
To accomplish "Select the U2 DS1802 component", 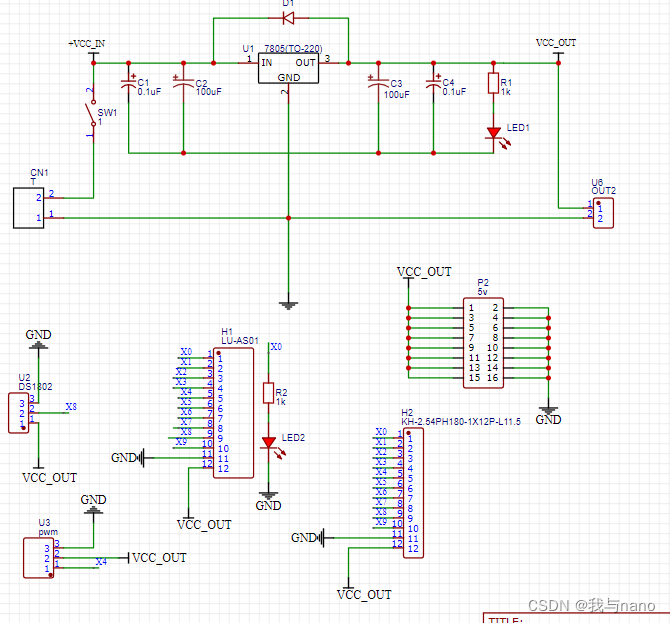I will click(18, 413).
